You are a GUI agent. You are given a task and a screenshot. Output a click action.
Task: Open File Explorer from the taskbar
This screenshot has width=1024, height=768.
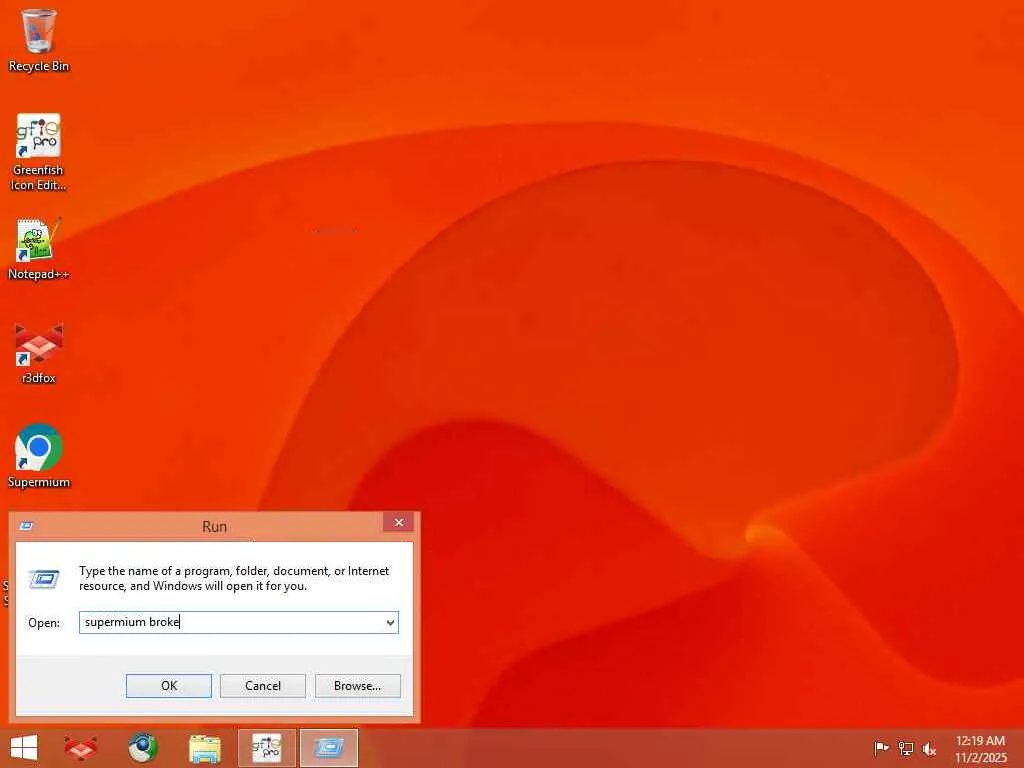(204, 748)
